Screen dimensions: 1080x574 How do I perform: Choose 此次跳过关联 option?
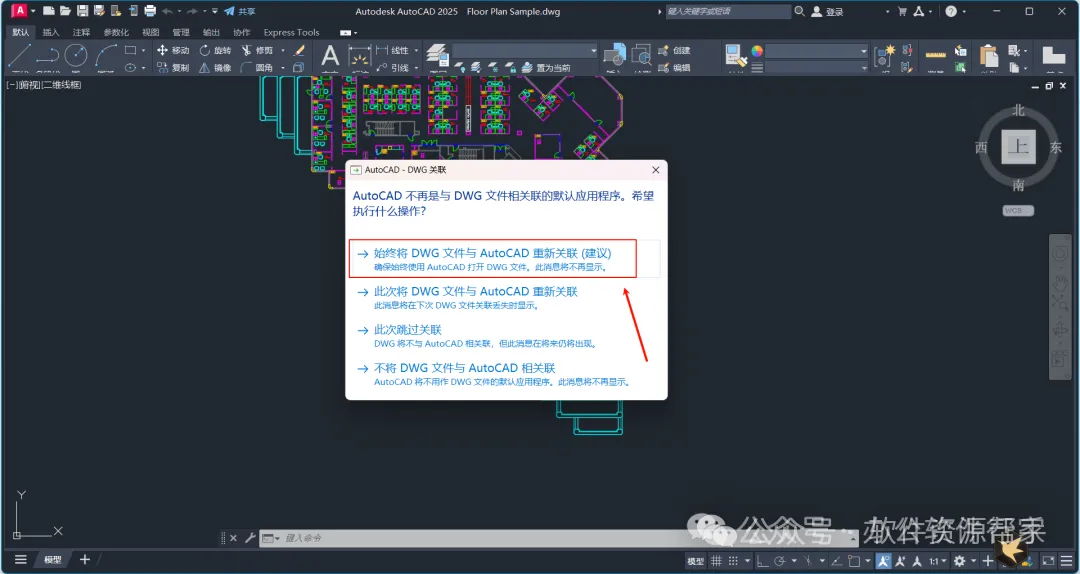click(504, 336)
